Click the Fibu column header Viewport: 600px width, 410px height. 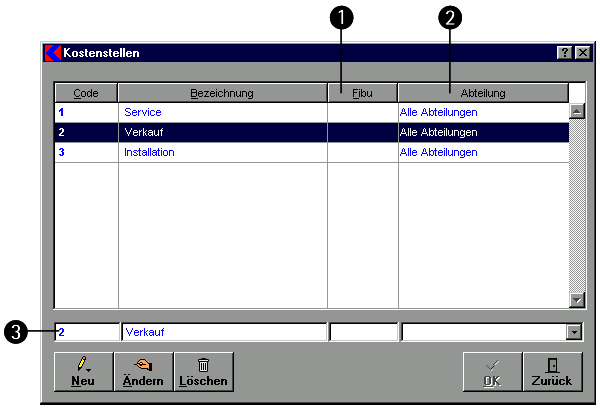362,93
